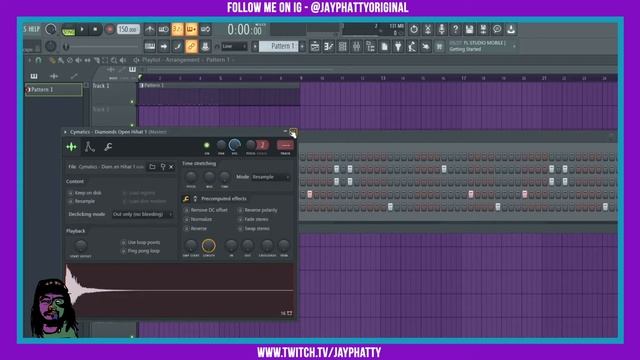Click the tempo tapper icon
The width and height of the screenshot is (640, 360).
412,47
